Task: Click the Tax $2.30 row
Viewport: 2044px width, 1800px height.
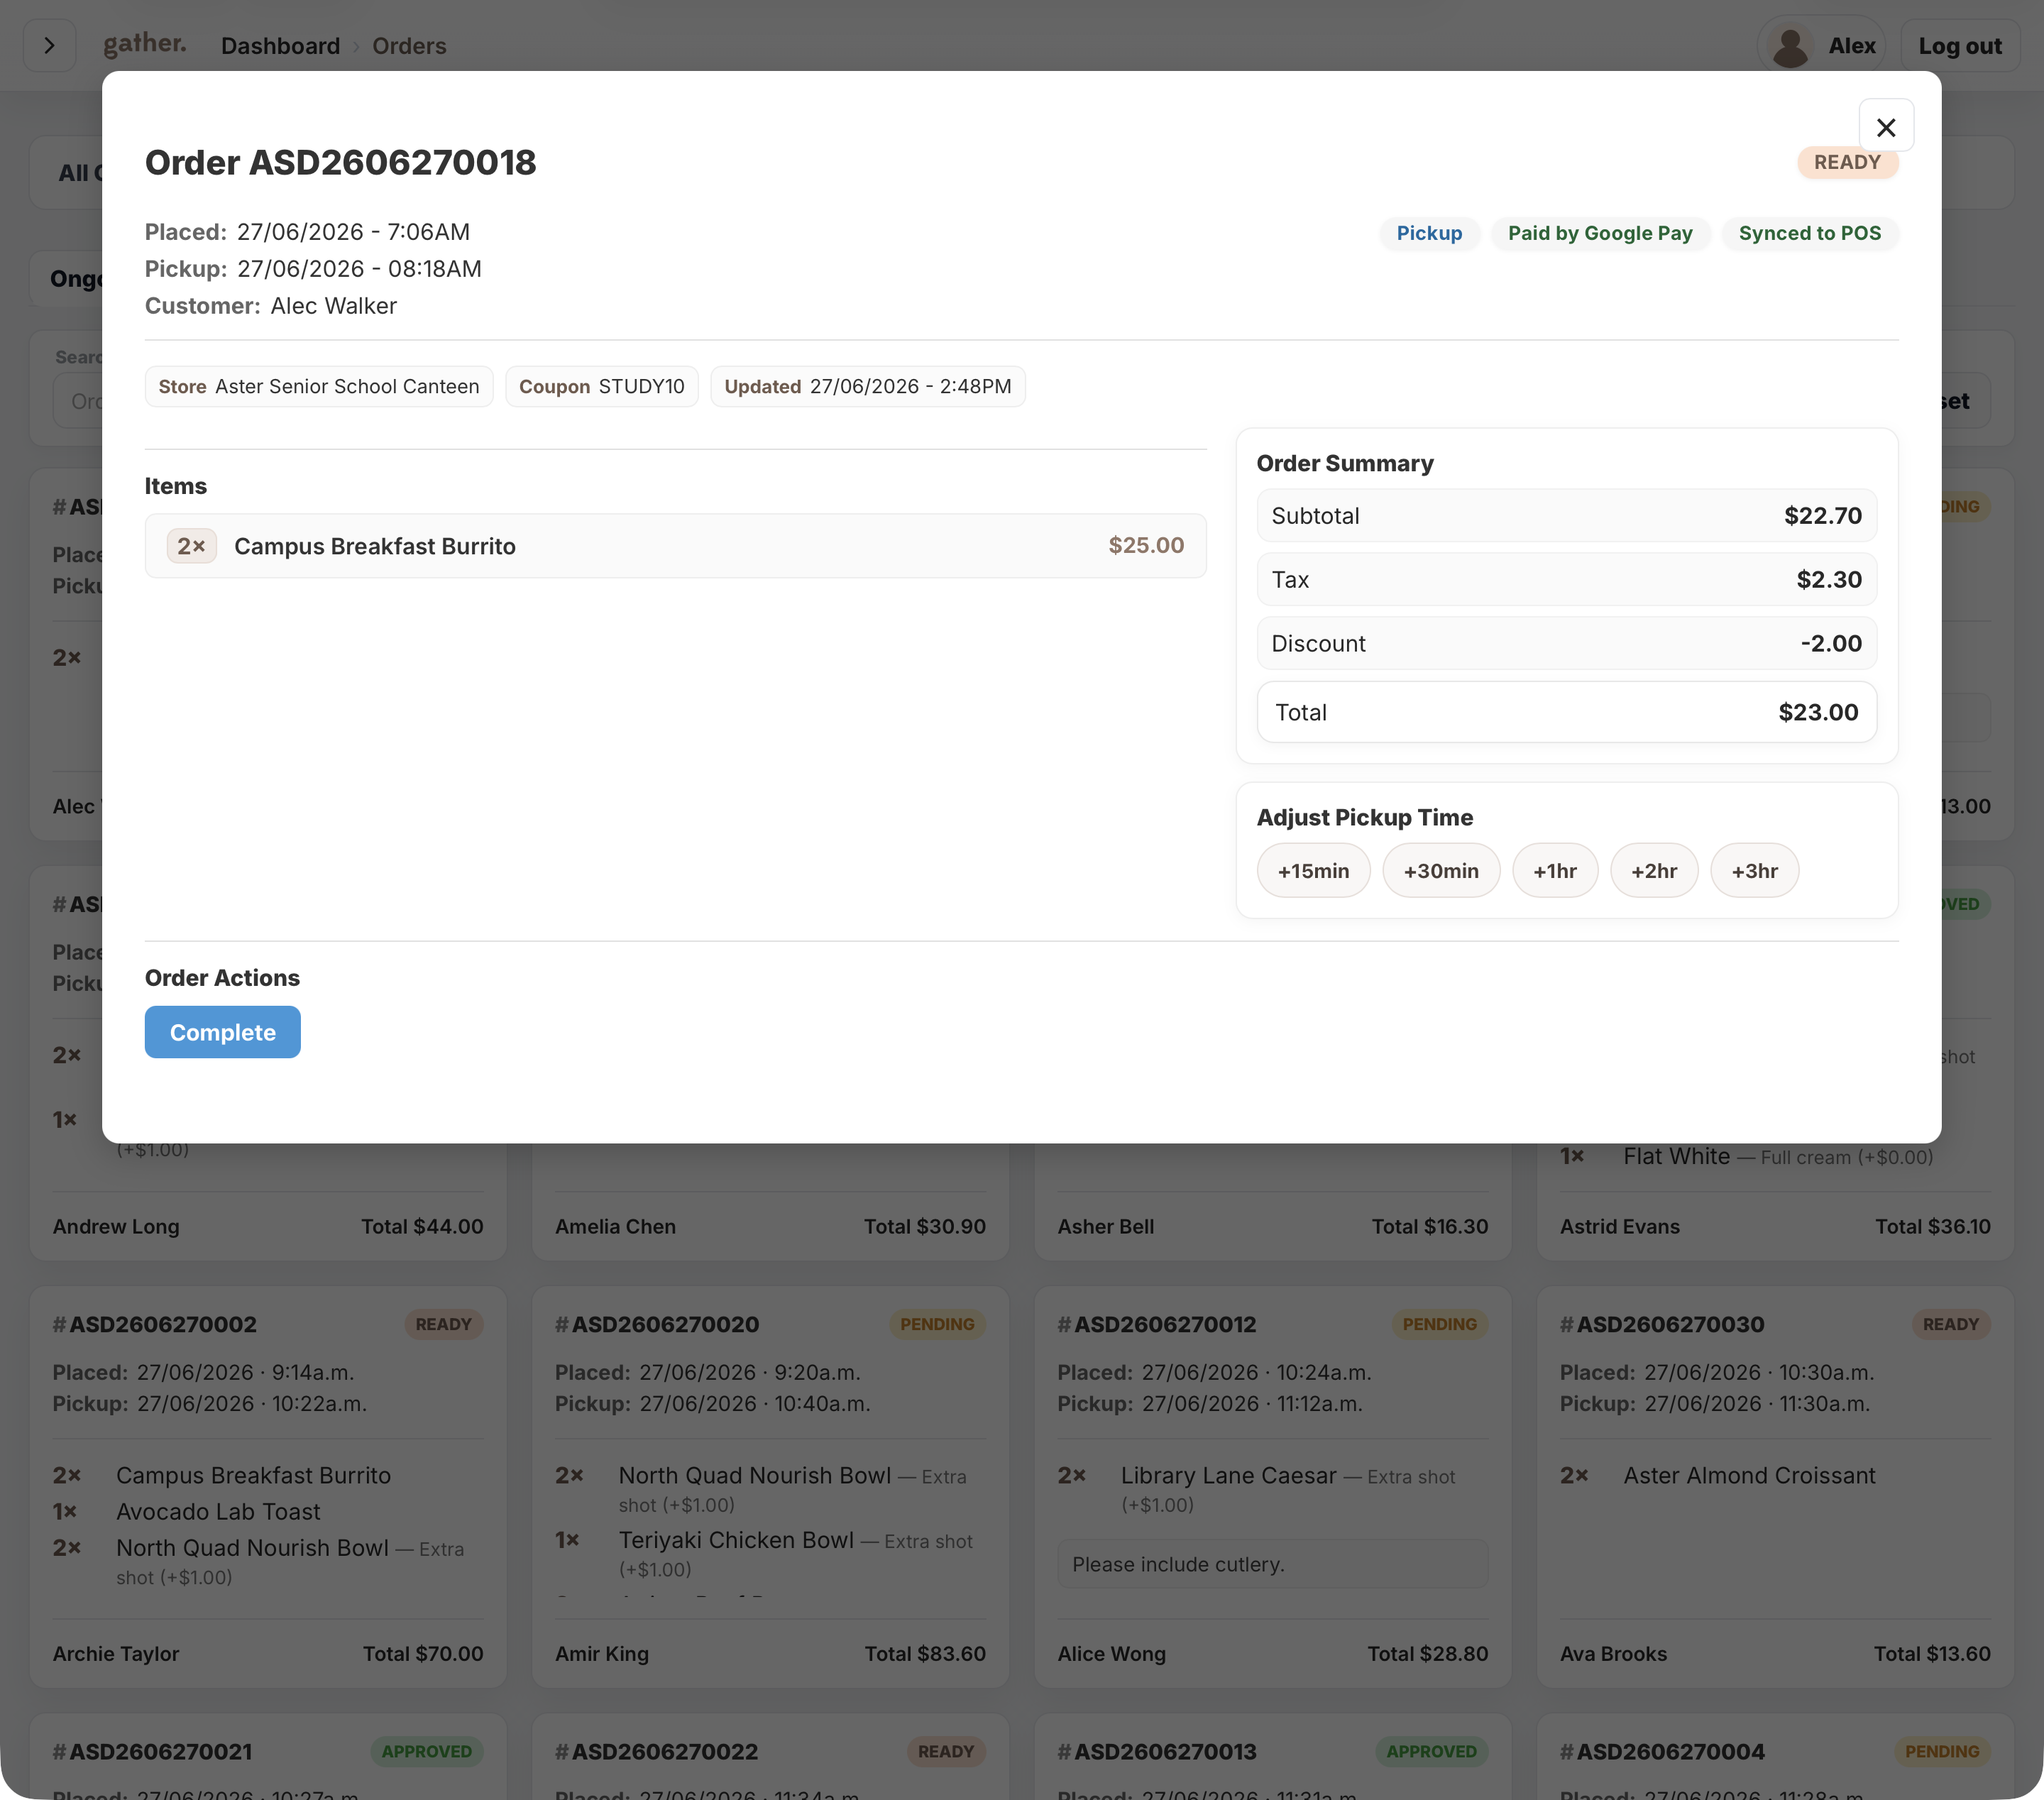Action: [x=1566, y=580]
